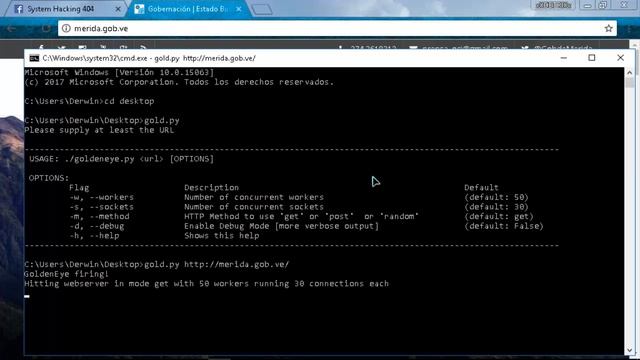Click the 'Microsoft Windows [Versión 10.0.15063]' line
The height and width of the screenshot is (360, 640).
[x=119, y=73]
